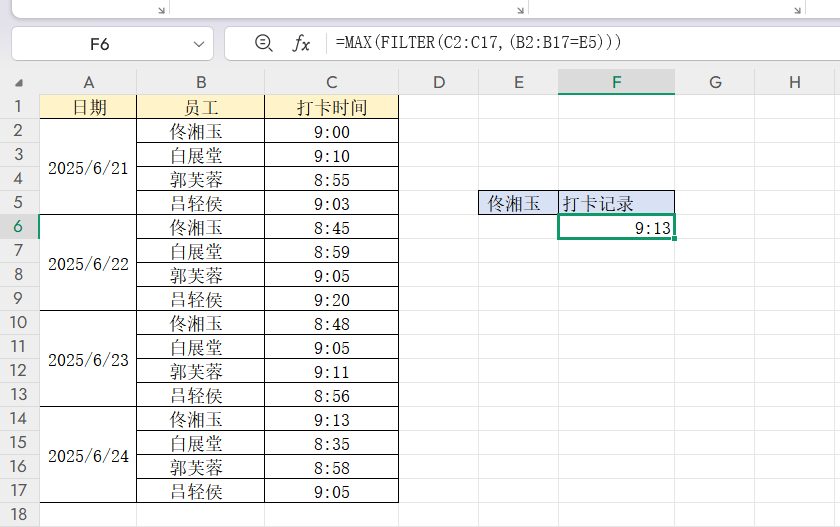Click the Name Box showing F6
The image size is (840, 527).
(x=100, y=44)
